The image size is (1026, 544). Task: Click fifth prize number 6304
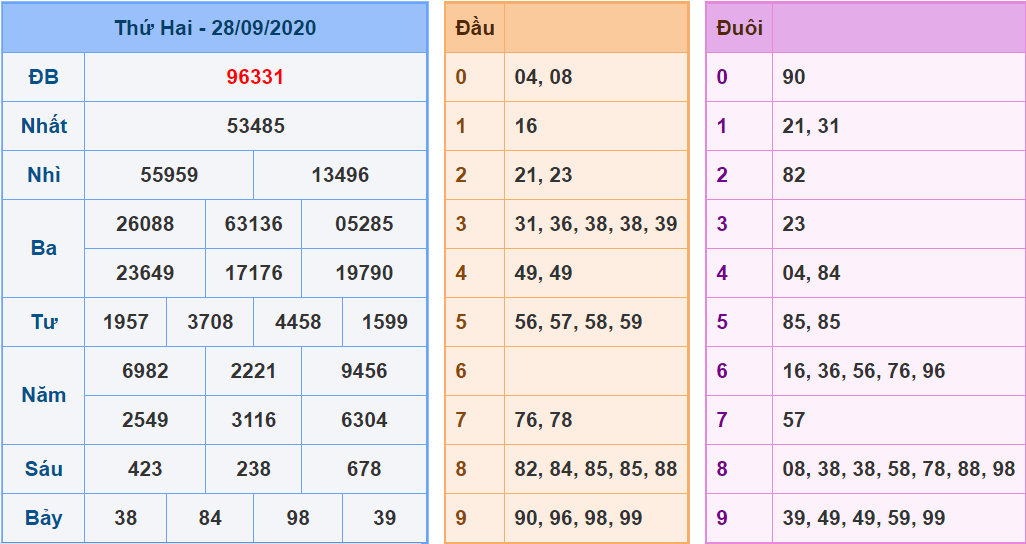tap(364, 420)
